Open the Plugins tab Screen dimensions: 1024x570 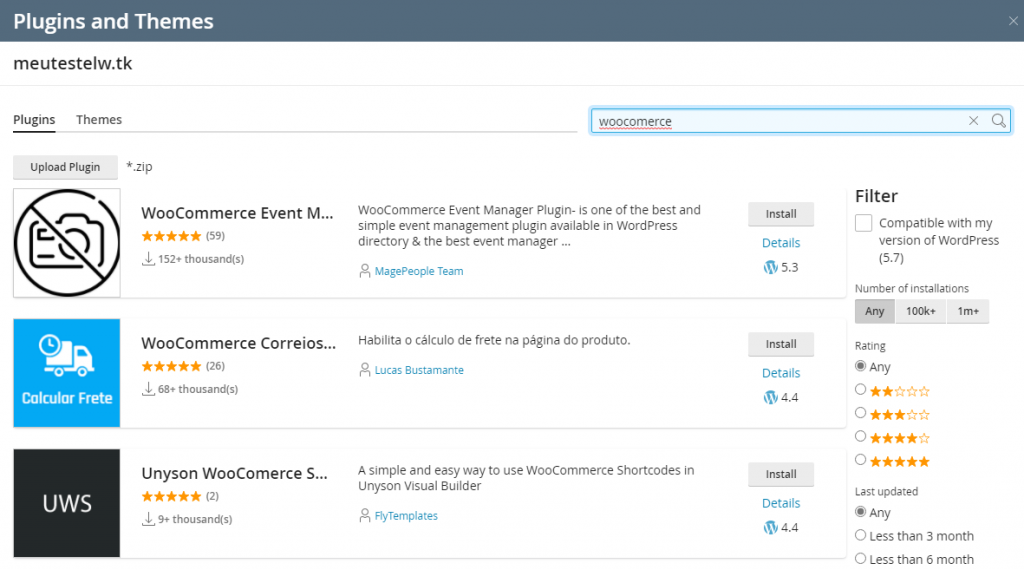click(34, 119)
